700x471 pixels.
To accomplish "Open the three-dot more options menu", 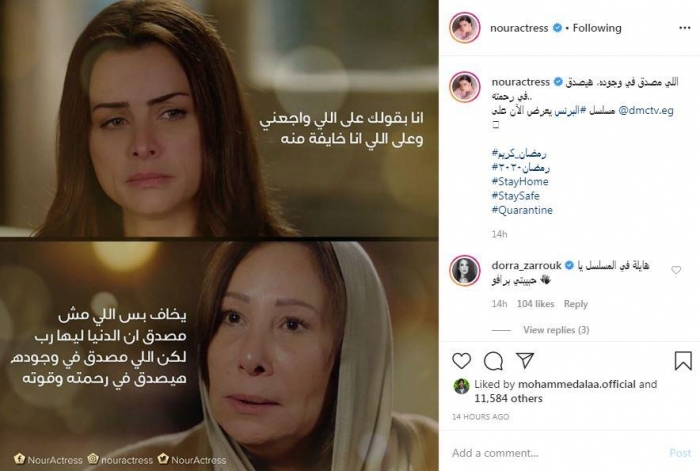I will (684, 28).
